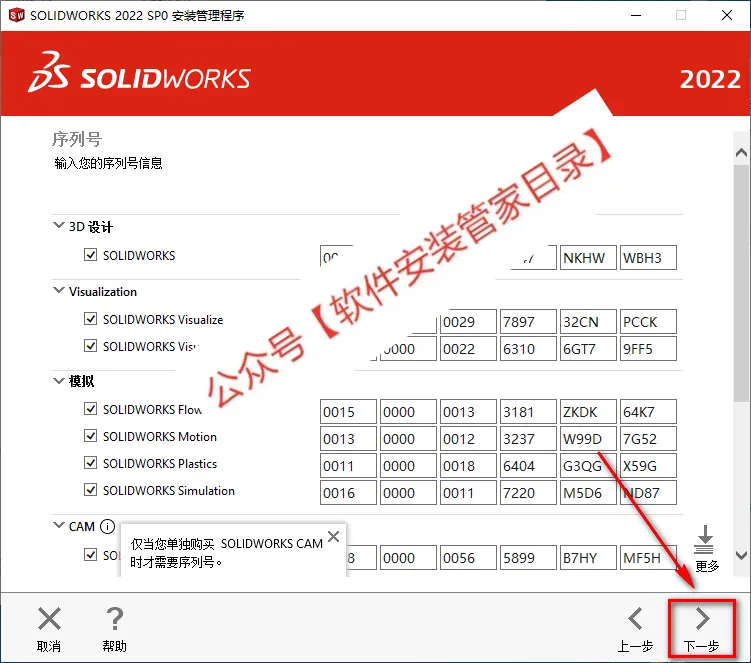Image resolution: width=751 pixels, height=663 pixels.
Task: Click the NKHW serial field
Action: click(x=588, y=258)
